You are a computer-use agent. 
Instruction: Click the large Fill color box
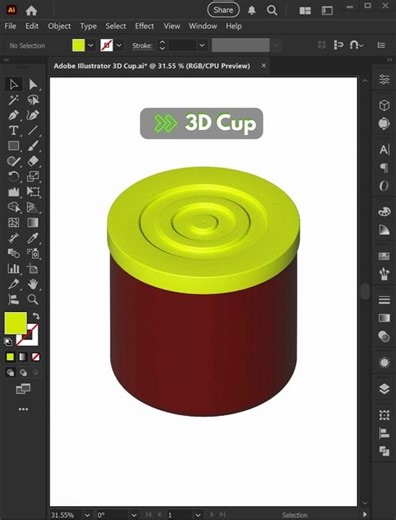pos(15,323)
